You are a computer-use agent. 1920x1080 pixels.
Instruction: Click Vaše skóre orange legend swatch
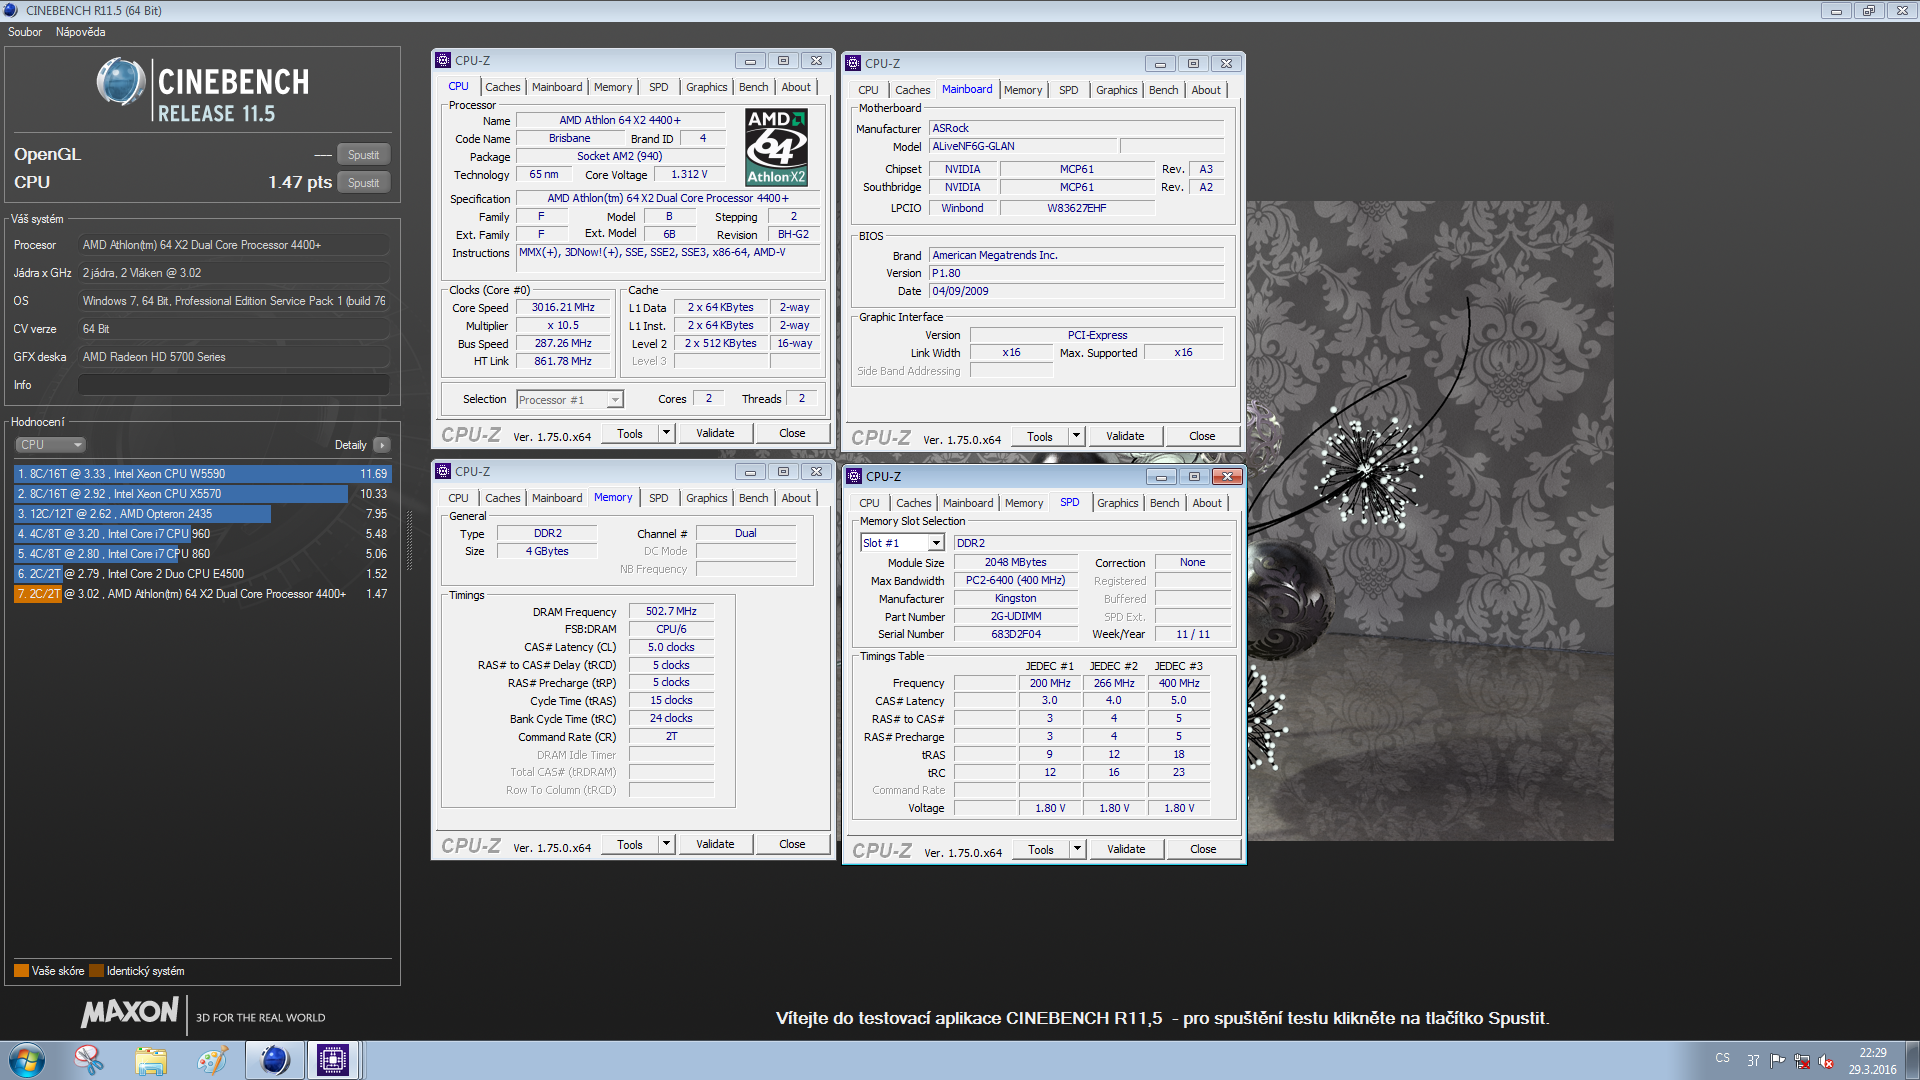(x=21, y=971)
